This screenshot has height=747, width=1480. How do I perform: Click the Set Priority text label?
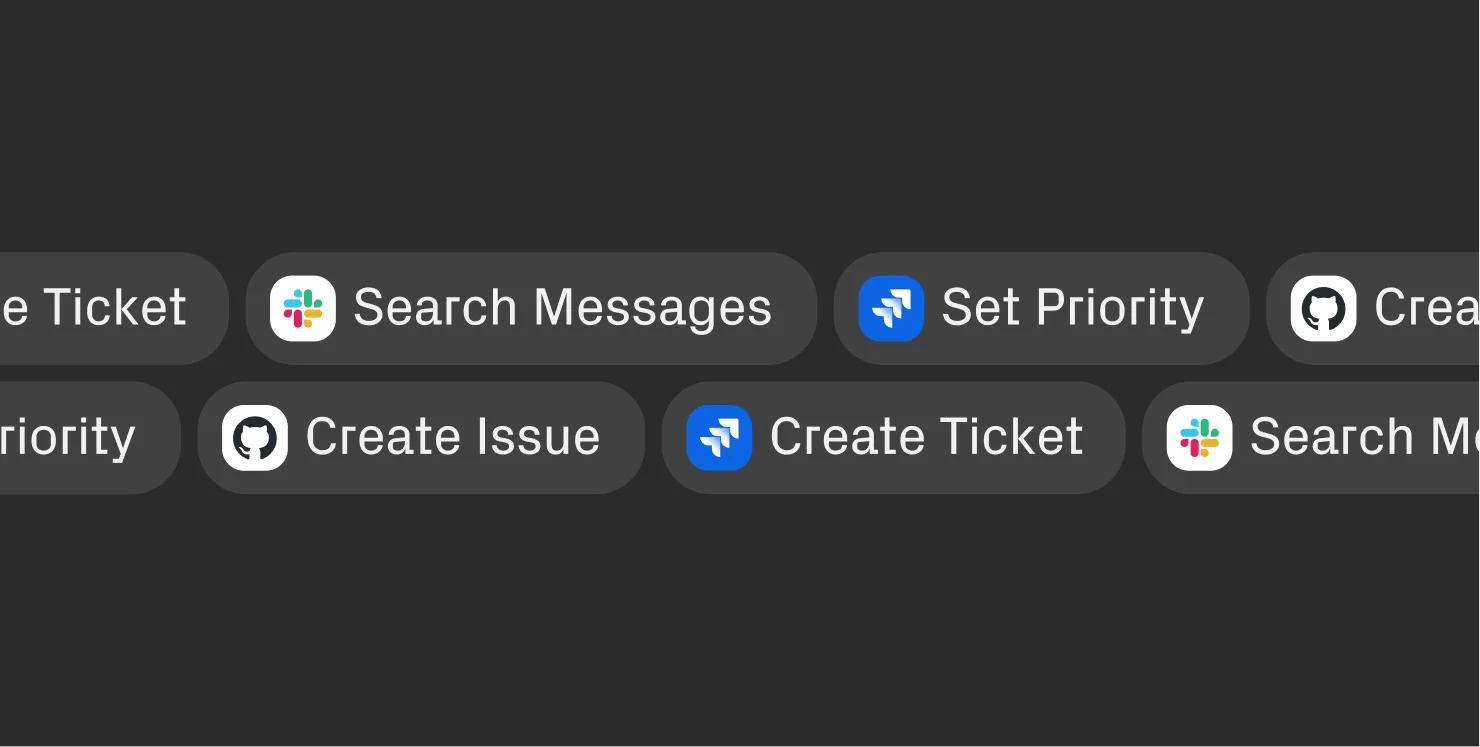tap(1072, 308)
